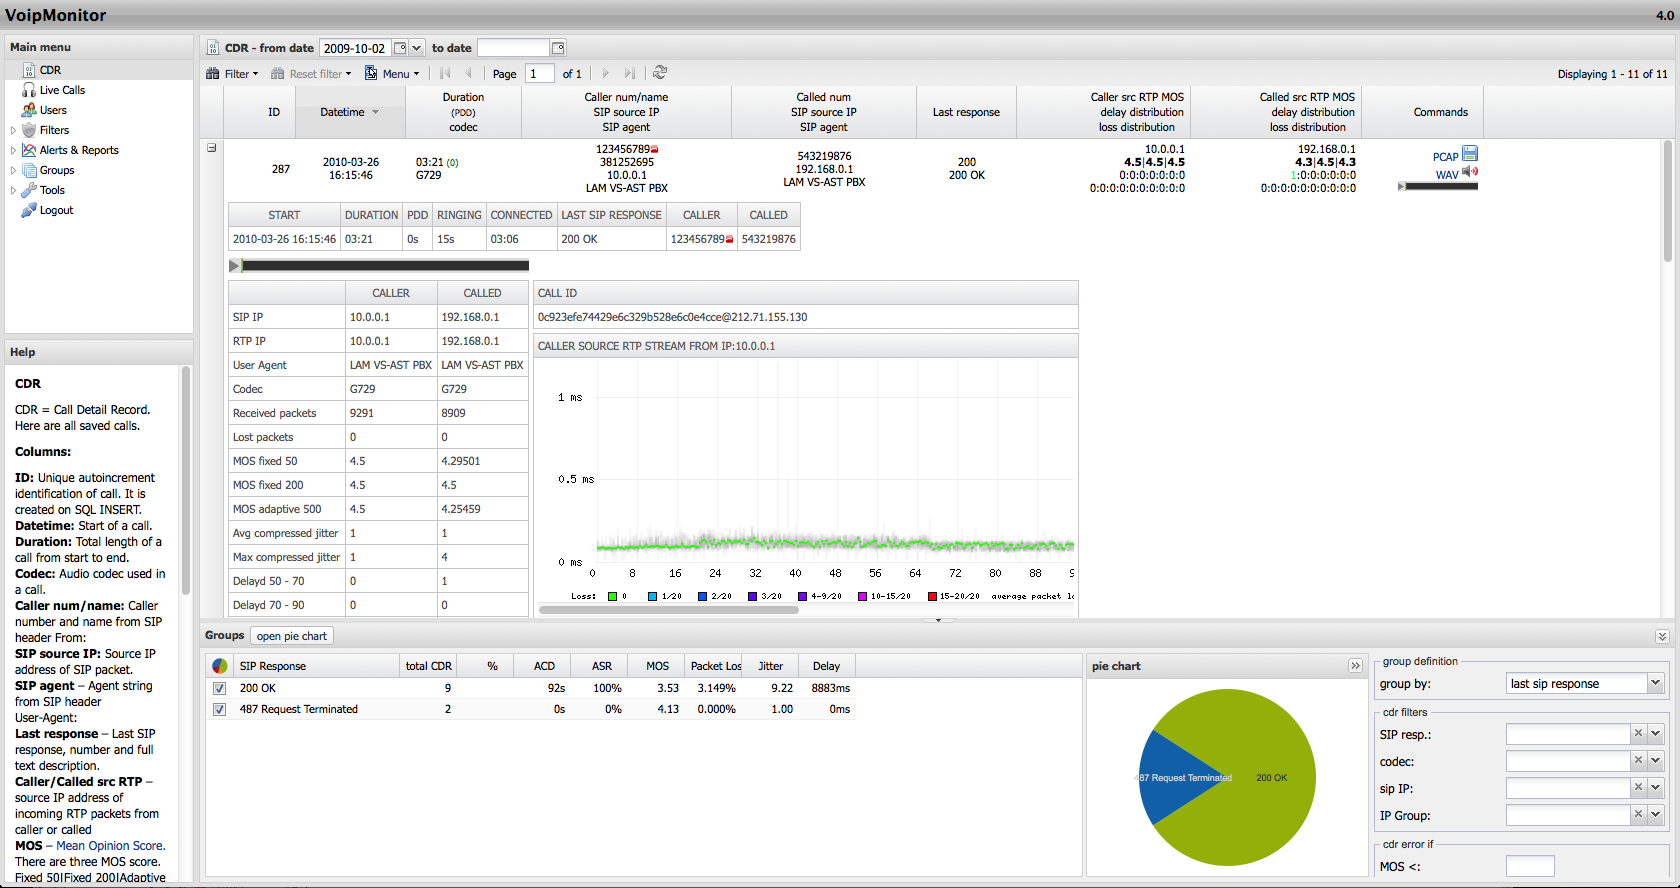The height and width of the screenshot is (888, 1680).
Task: Clear the SIP resp. filter
Action: (x=1638, y=734)
